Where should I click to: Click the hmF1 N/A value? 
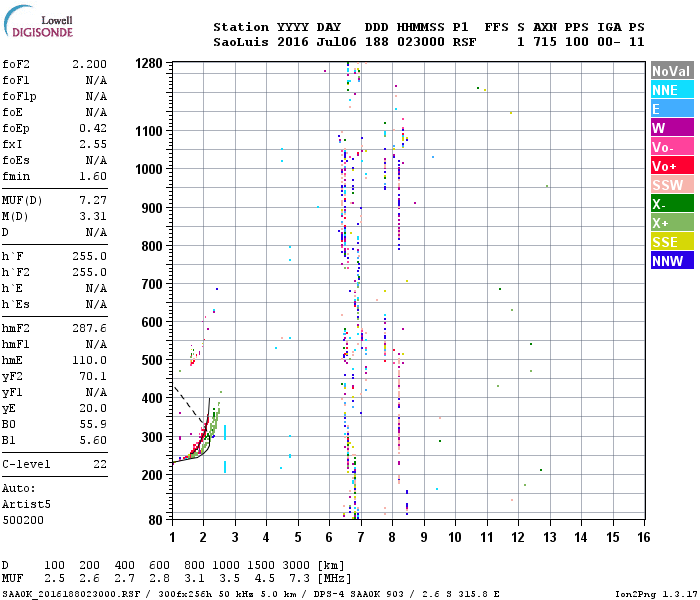96,344
